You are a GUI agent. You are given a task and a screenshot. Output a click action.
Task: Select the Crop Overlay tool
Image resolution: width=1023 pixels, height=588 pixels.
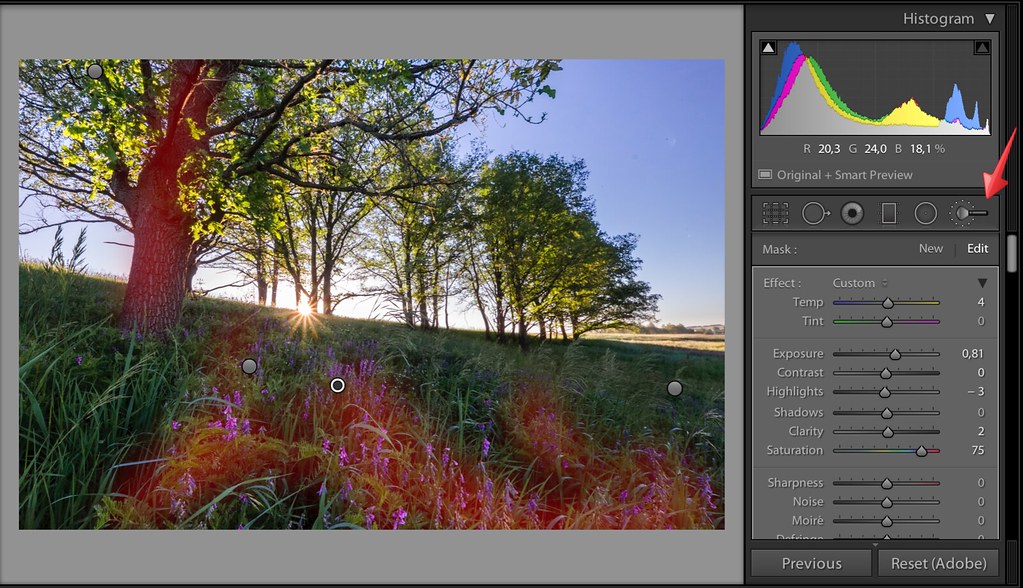[x=775, y=213]
